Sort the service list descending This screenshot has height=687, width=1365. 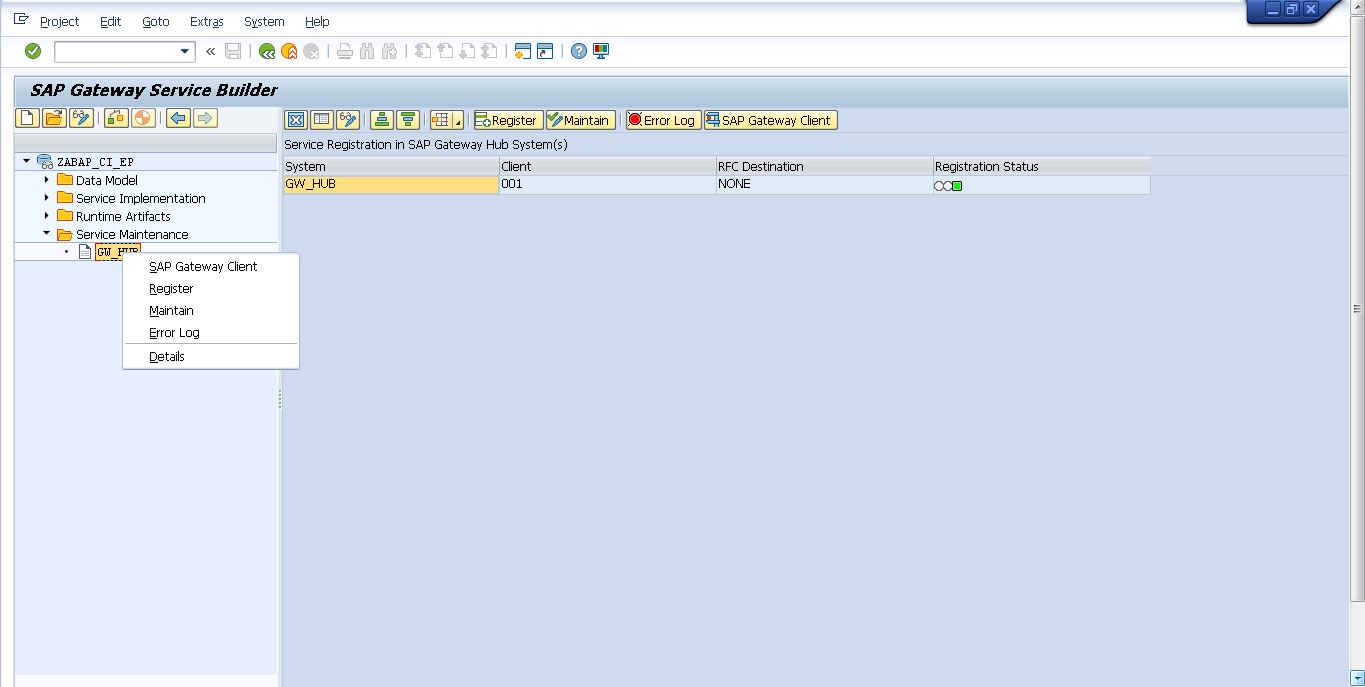pyautogui.click(x=407, y=119)
